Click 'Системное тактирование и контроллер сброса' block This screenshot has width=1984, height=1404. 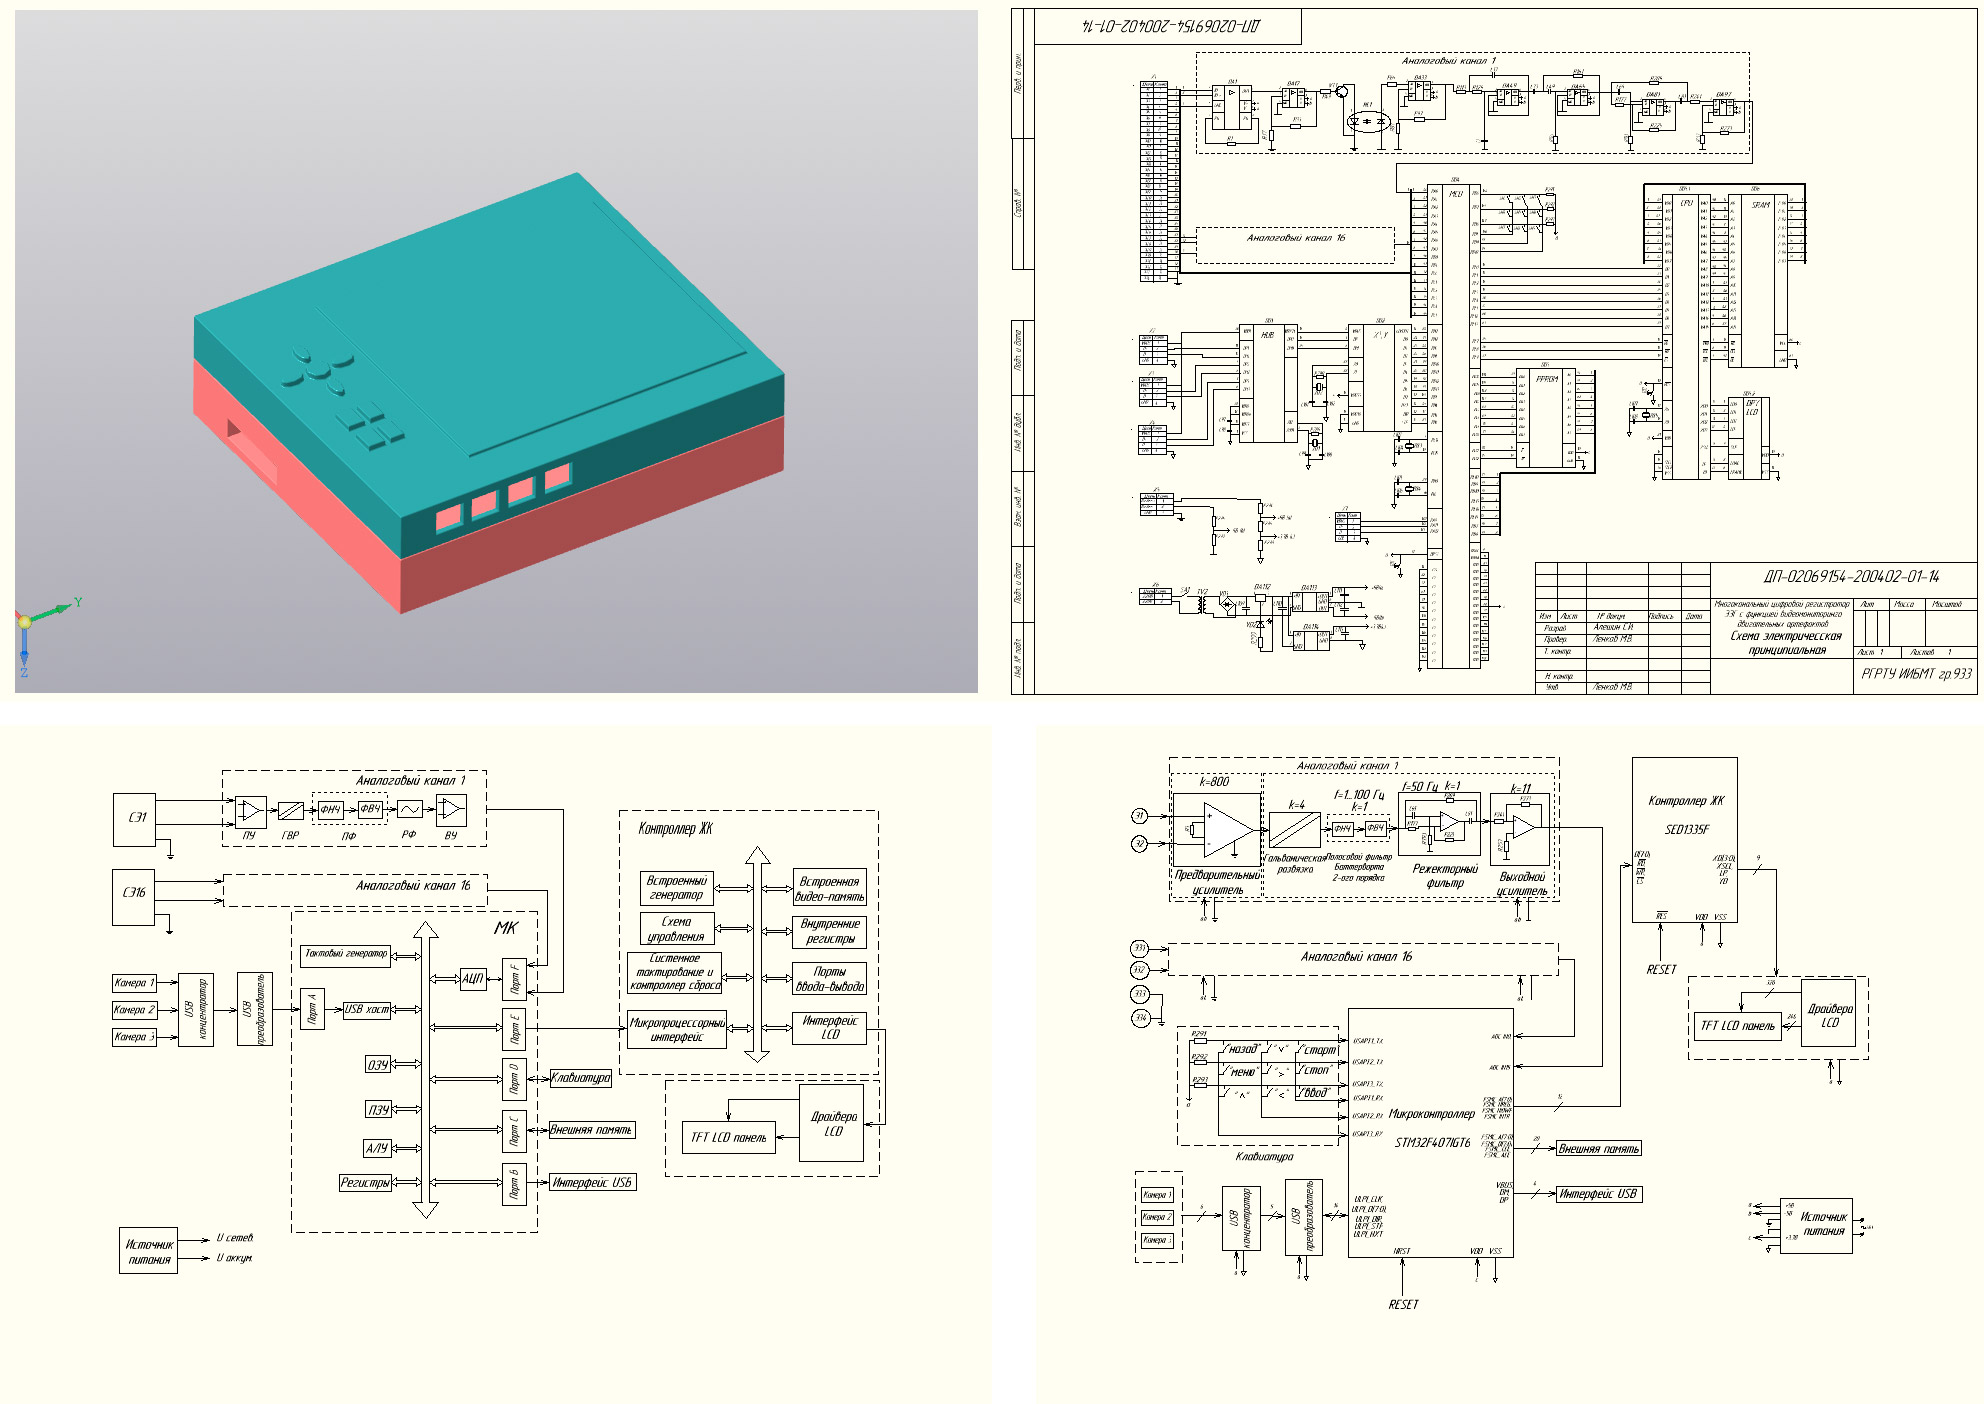click(675, 972)
